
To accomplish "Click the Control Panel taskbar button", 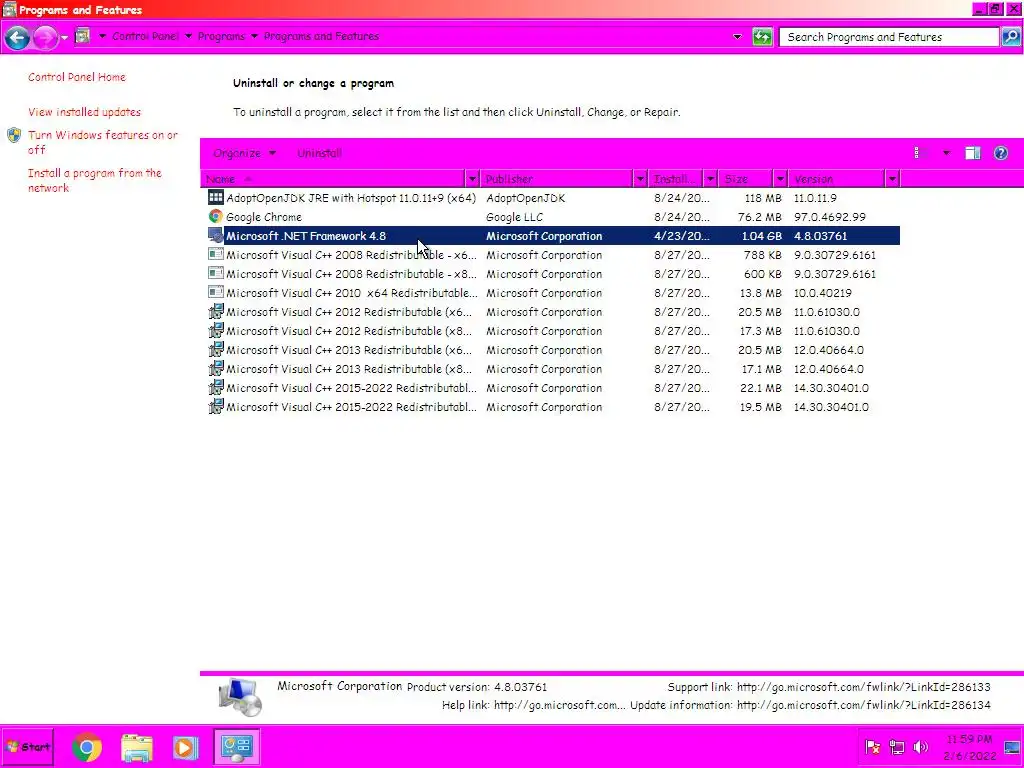I will [236, 746].
